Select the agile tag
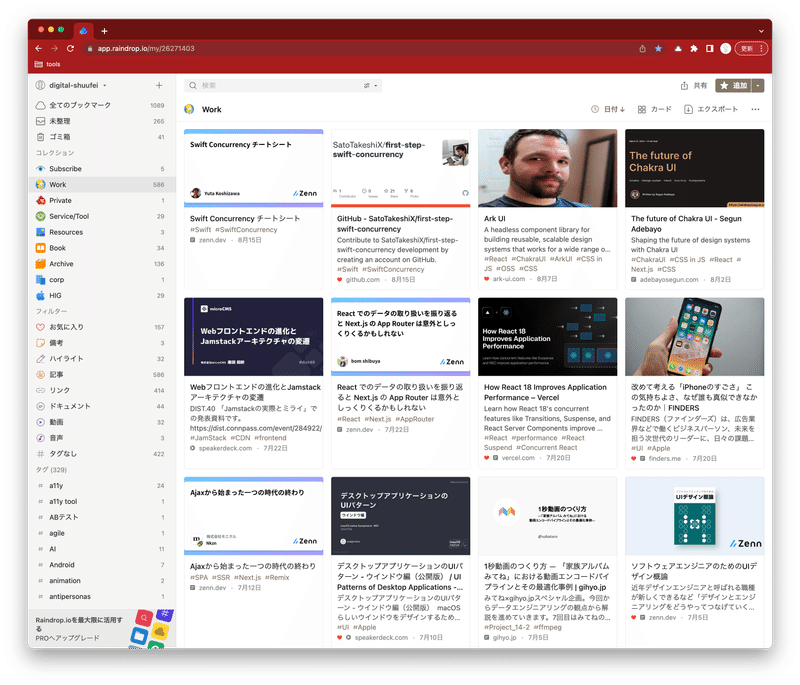The image size is (800, 685). [102, 533]
